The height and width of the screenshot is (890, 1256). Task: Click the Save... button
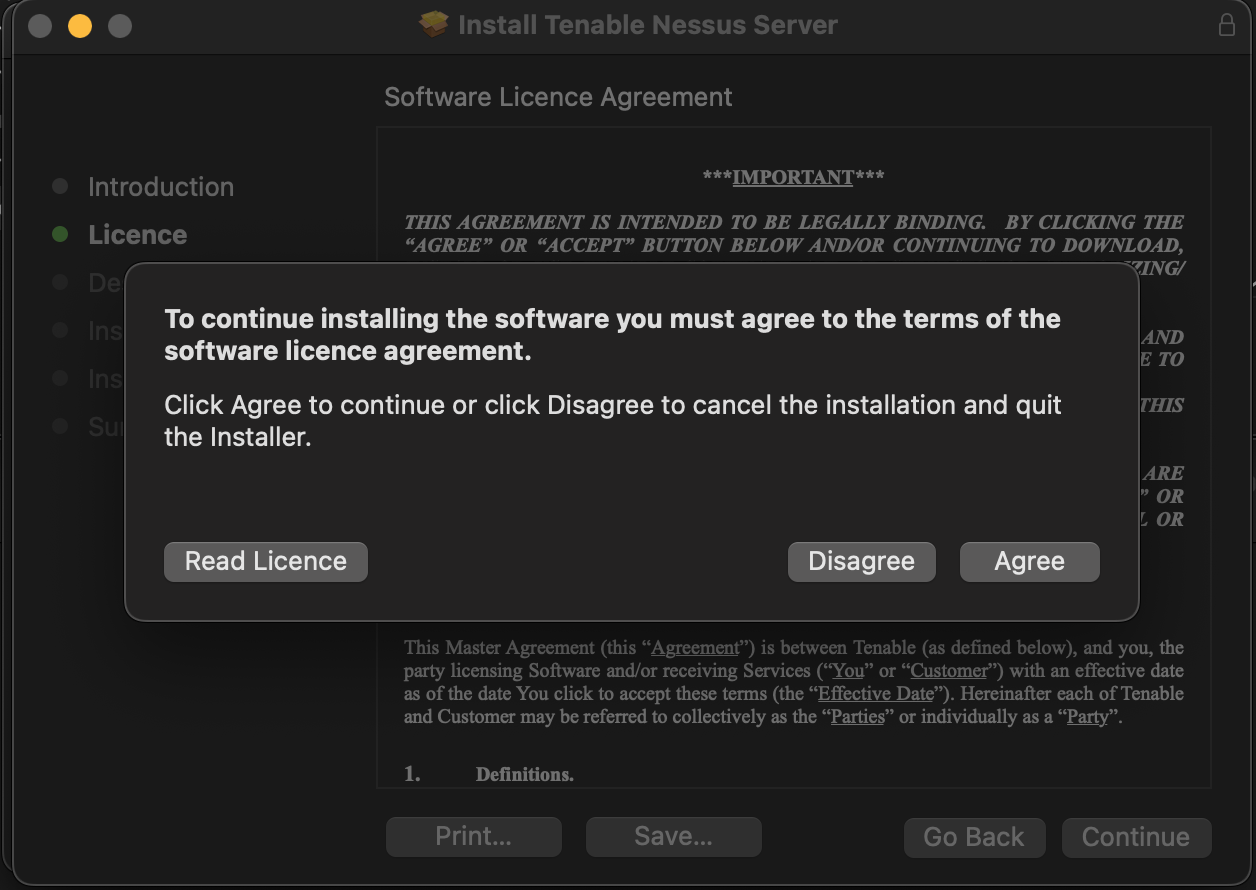673,837
